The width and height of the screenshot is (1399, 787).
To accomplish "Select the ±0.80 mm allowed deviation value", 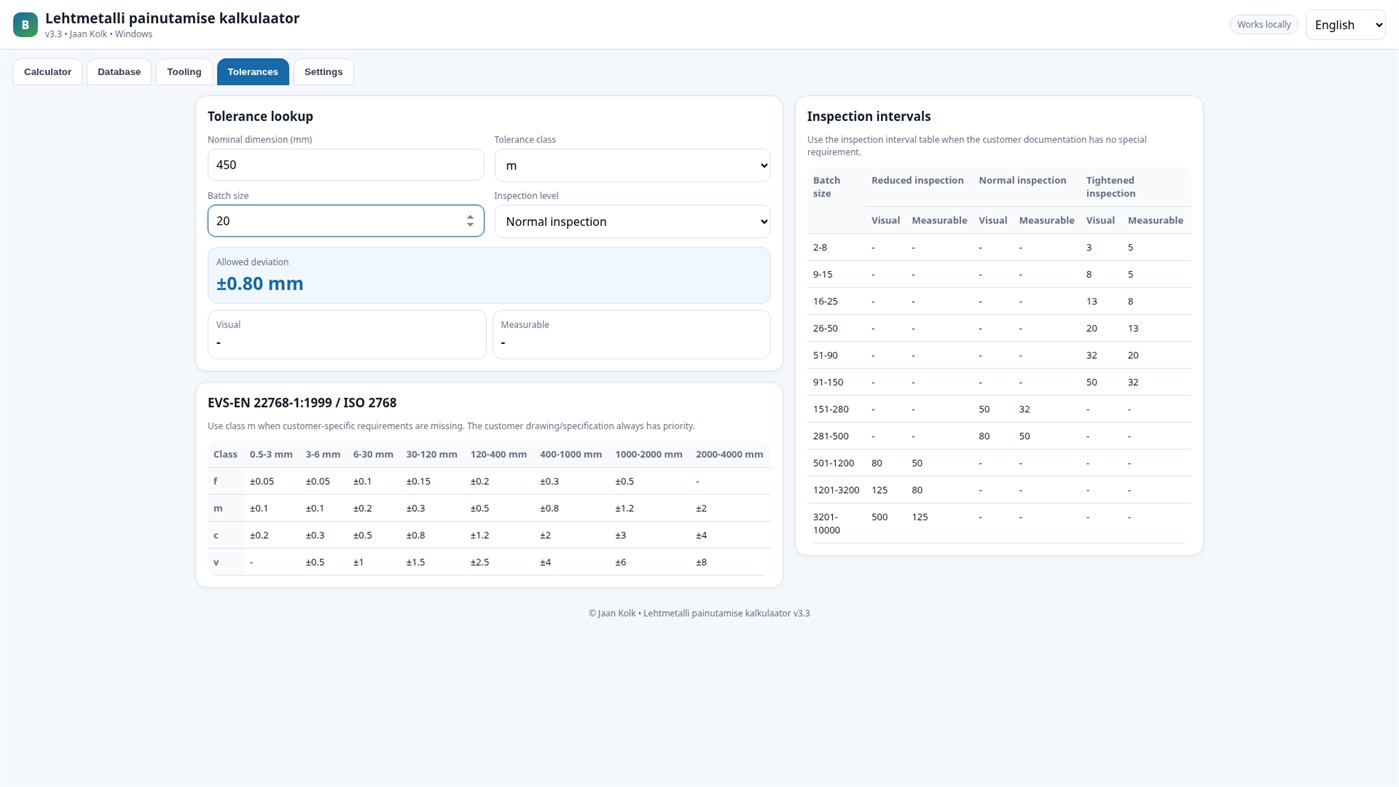I will (260, 283).
